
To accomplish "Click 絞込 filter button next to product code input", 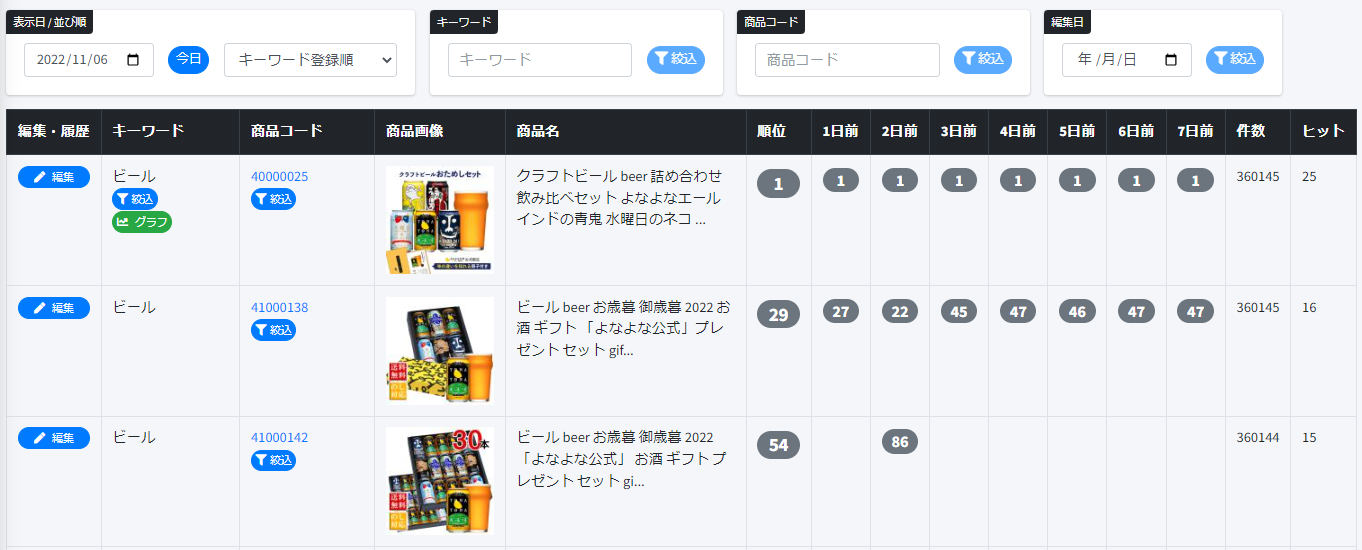I will point(983,60).
